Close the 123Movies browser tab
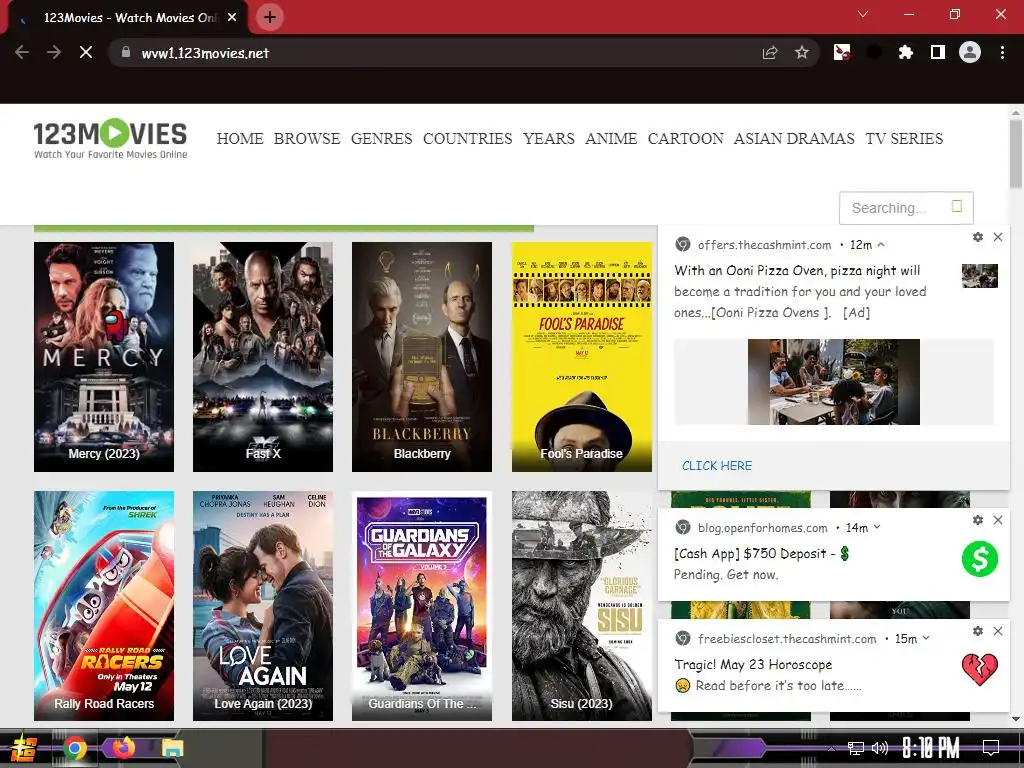Screen dimensions: 1024x768 click(x=232, y=18)
